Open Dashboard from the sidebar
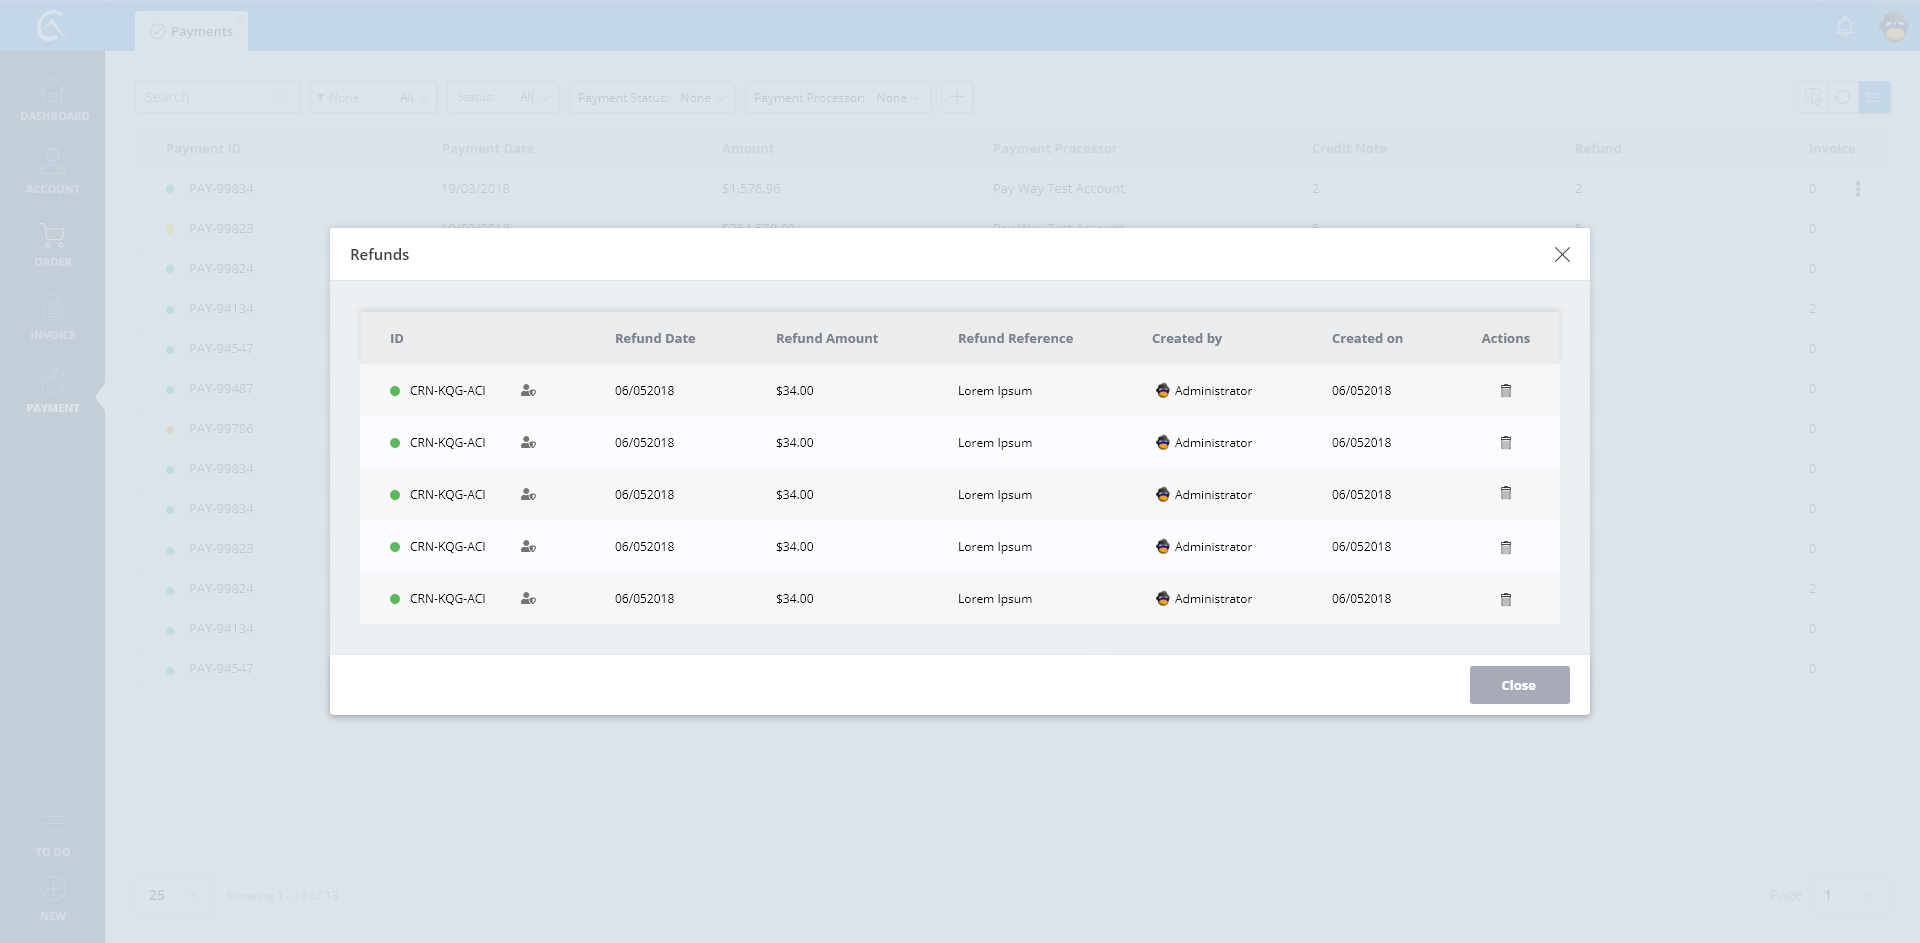Image resolution: width=1920 pixels, height=943 pixels. tap(53, 100)
